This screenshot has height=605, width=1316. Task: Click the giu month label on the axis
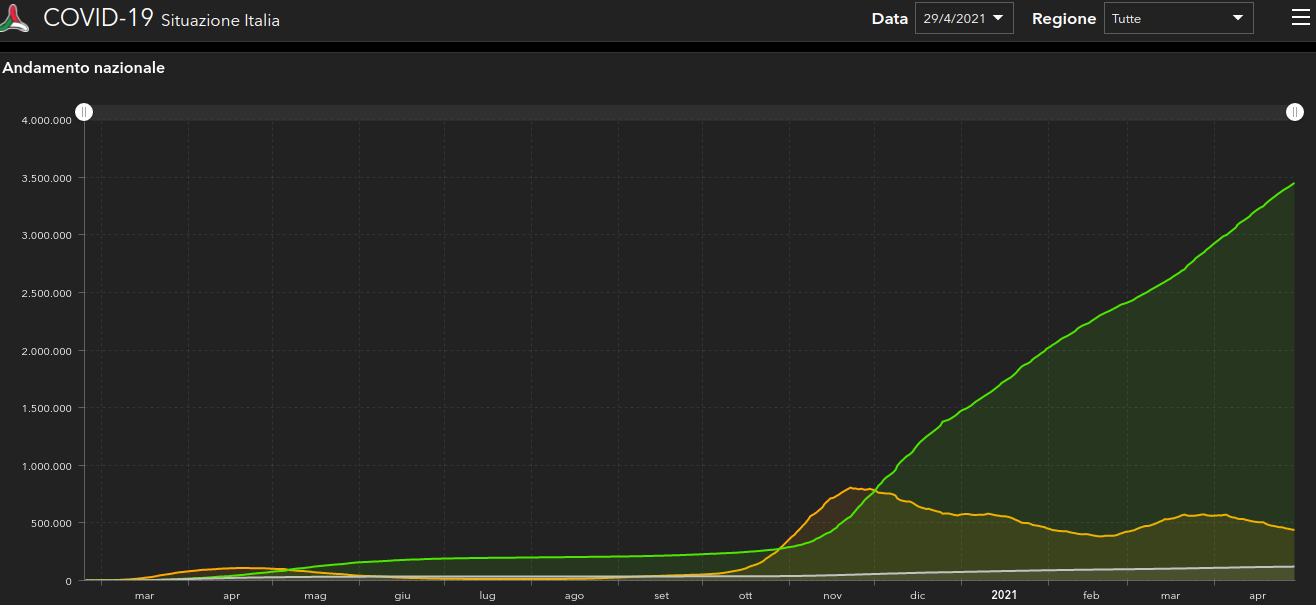[x=402, y=595]
